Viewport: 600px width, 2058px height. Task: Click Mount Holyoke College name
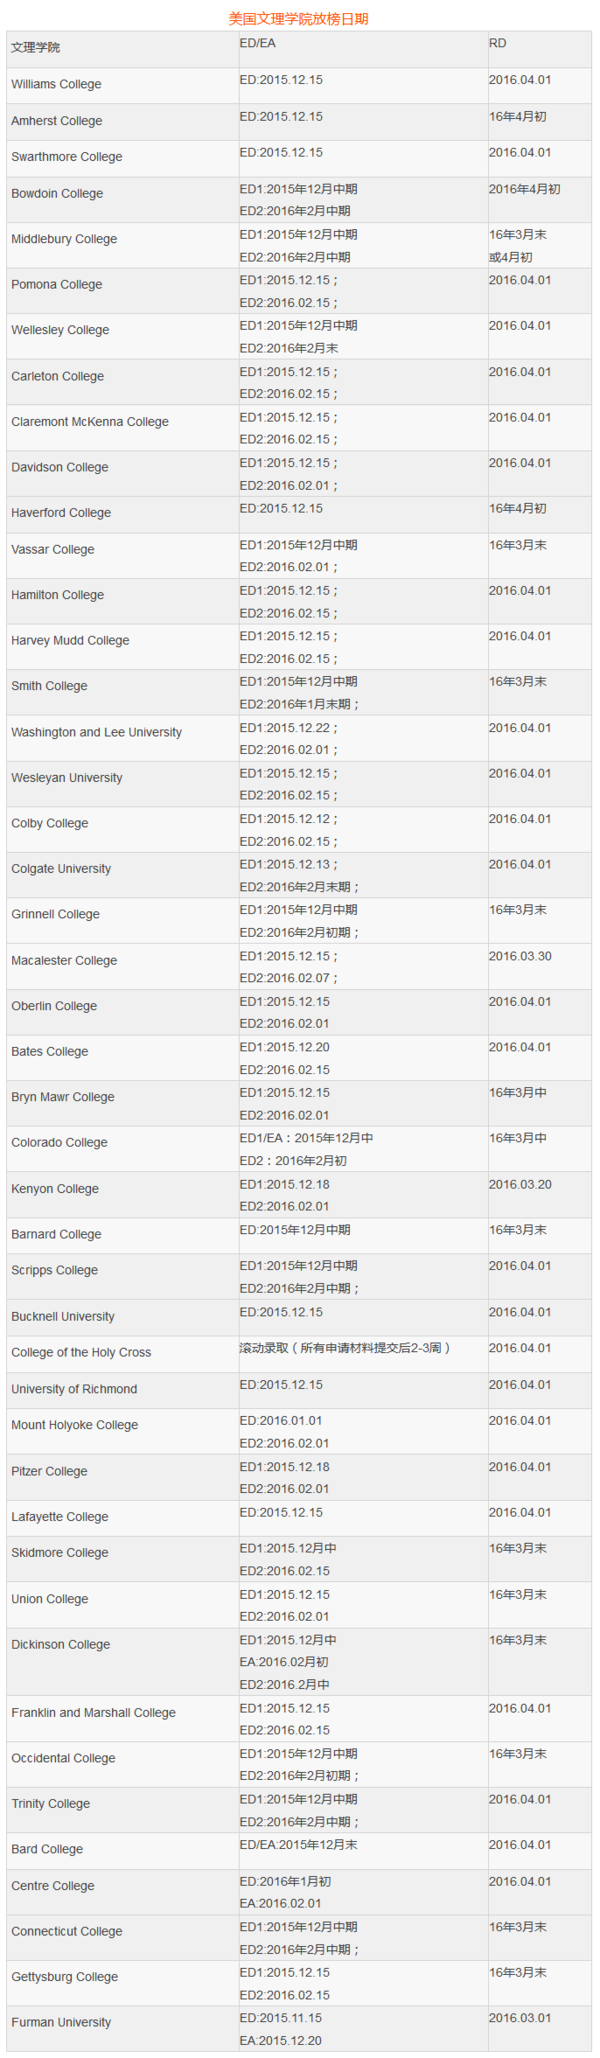click(x=75, y=1426)
